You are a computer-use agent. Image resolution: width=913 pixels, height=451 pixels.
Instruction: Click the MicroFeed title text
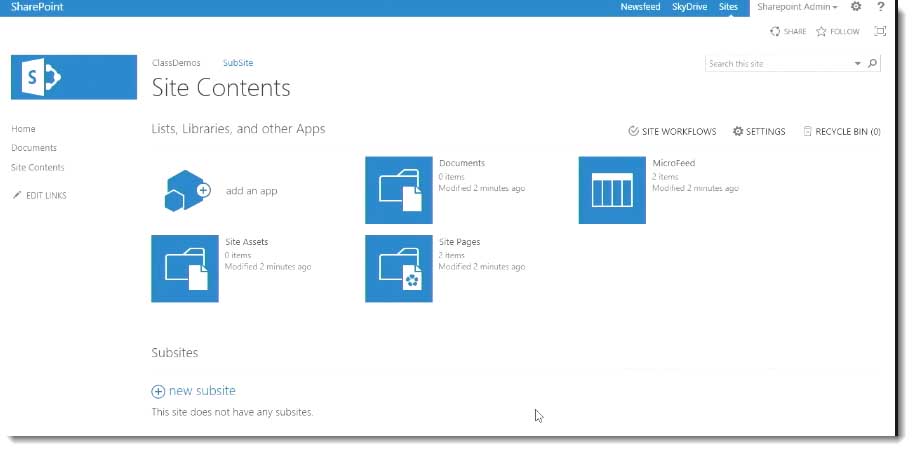click(x=674, y=163)
